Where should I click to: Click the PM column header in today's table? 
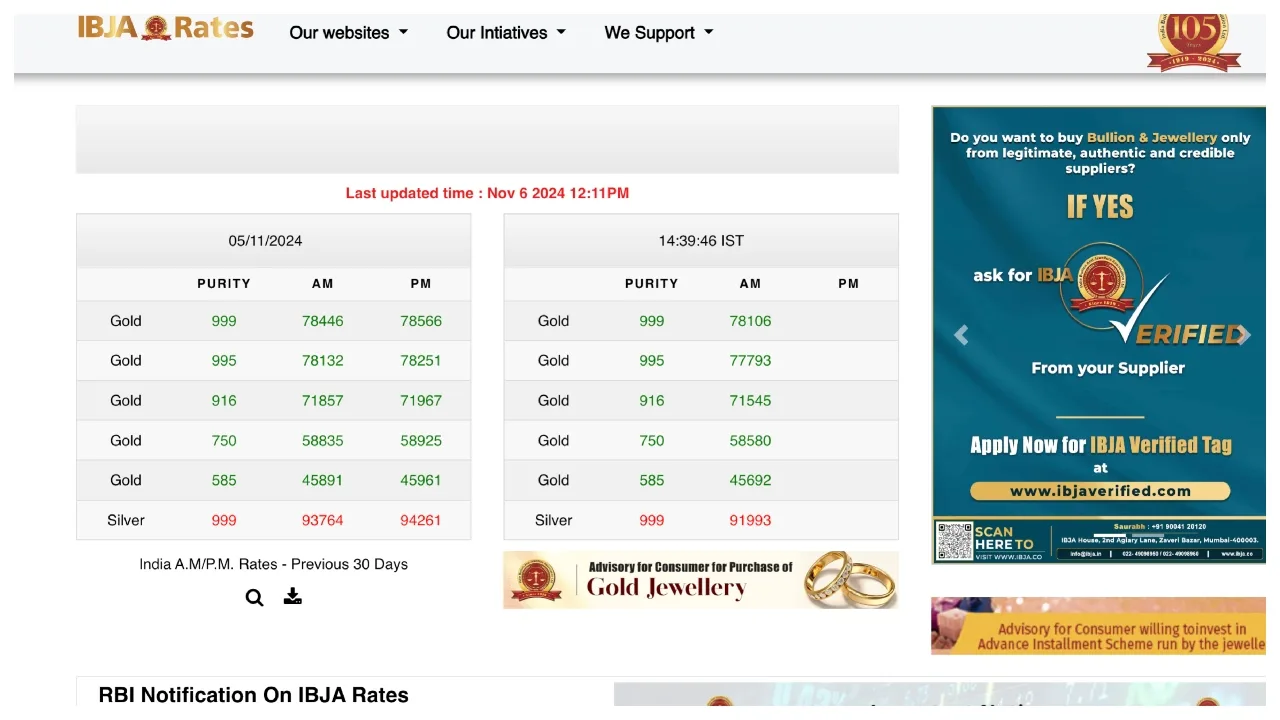849,284
